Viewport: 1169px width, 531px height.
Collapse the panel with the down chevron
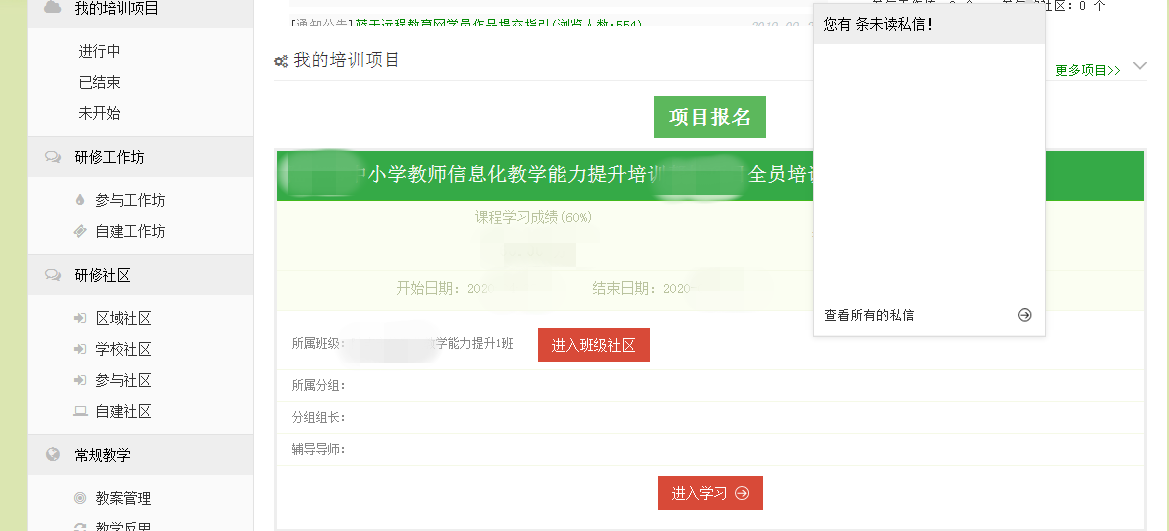click(x=1140, y=67)
